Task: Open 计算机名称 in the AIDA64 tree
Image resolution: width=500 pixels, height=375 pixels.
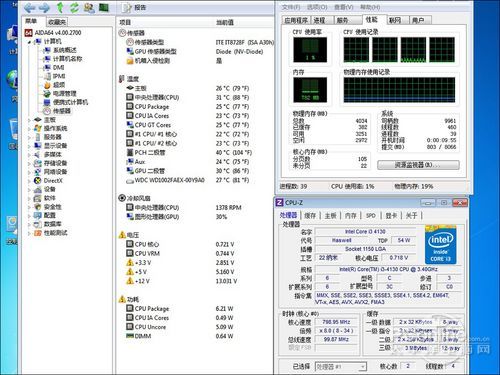Action: coord(63,59)
